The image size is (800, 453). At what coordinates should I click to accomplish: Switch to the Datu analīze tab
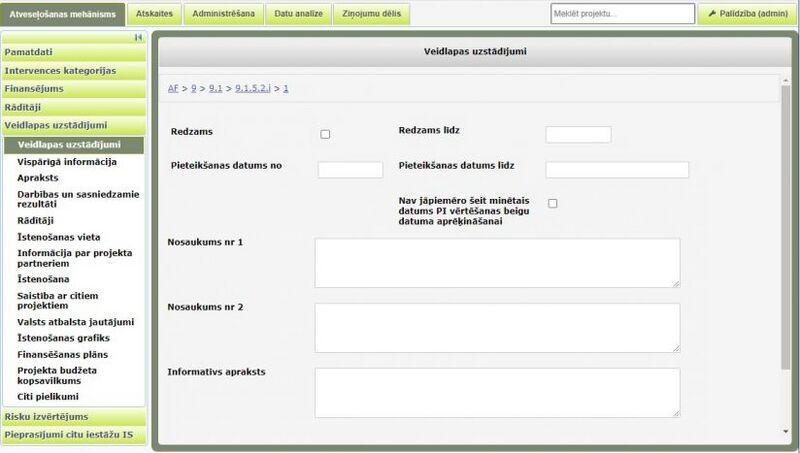[298, 14]
